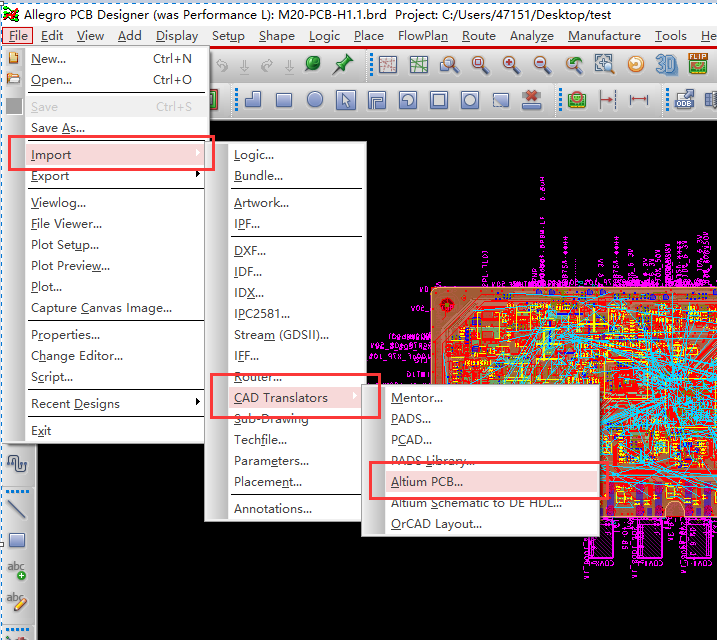Select IPC2581... import option
The width and height of the screenshot is (717, 640).
click(x=295, y=314)
